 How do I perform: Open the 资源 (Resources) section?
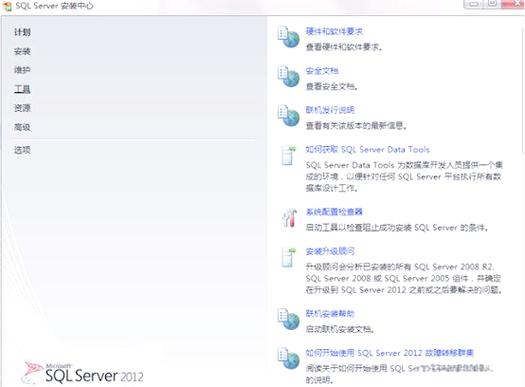point(22,108)
